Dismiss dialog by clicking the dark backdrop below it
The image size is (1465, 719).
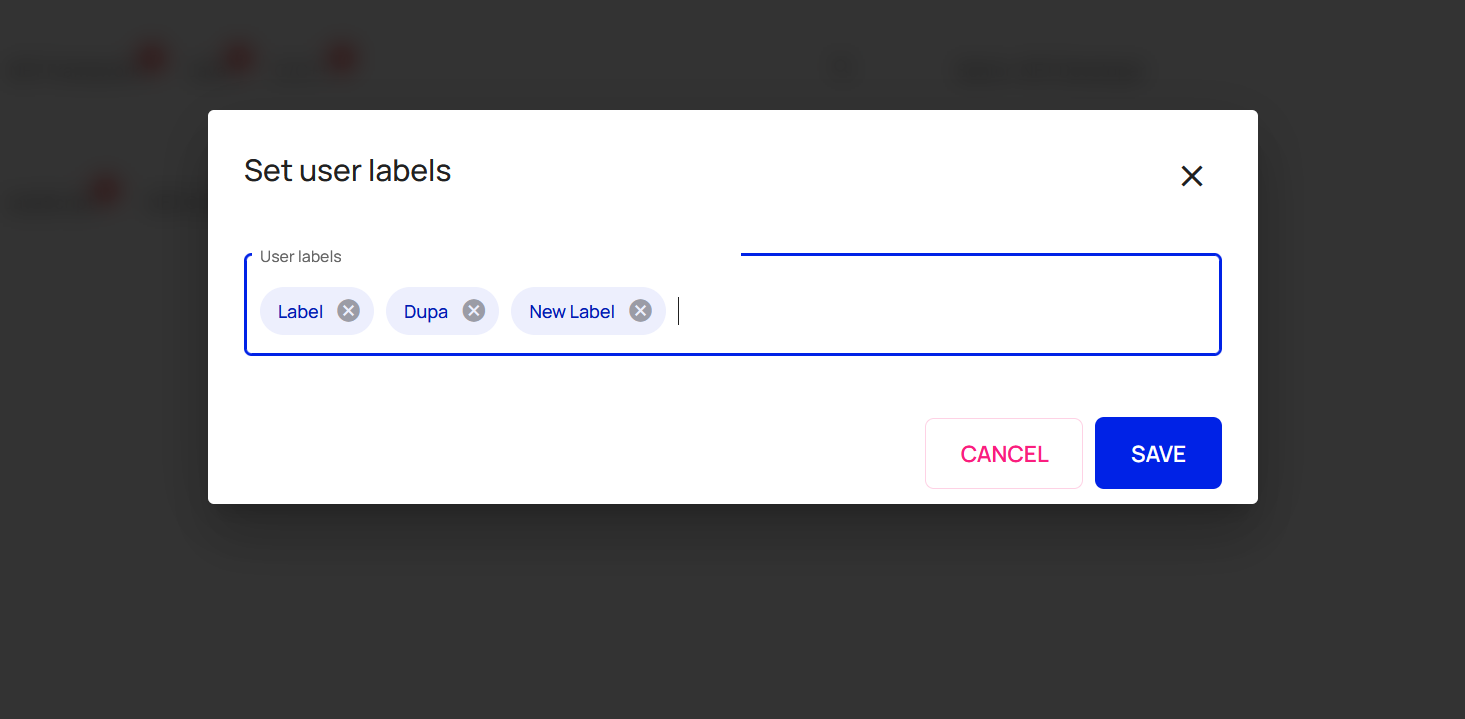[732, 610]
